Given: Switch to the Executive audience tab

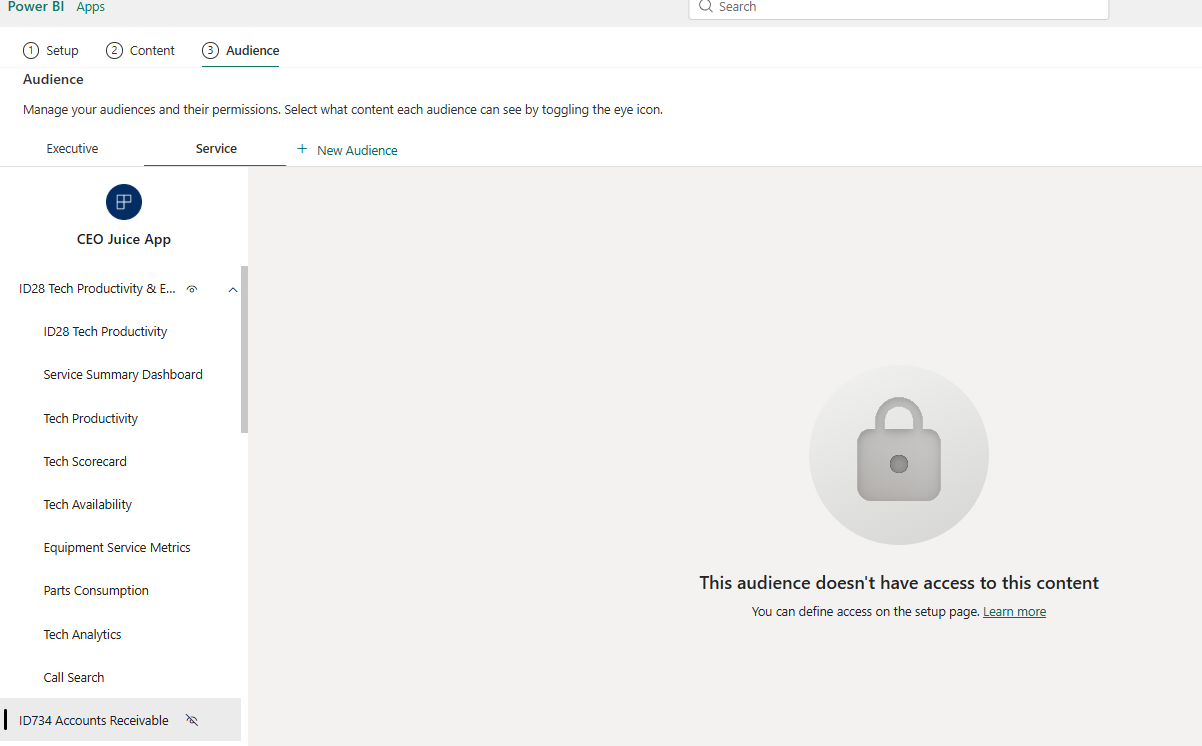Looking at the screenshot, I should (x=72, y=149).
